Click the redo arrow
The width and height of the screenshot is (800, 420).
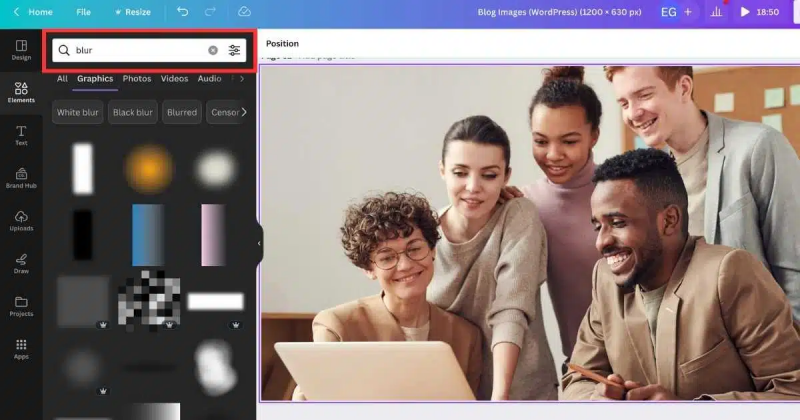211,12
